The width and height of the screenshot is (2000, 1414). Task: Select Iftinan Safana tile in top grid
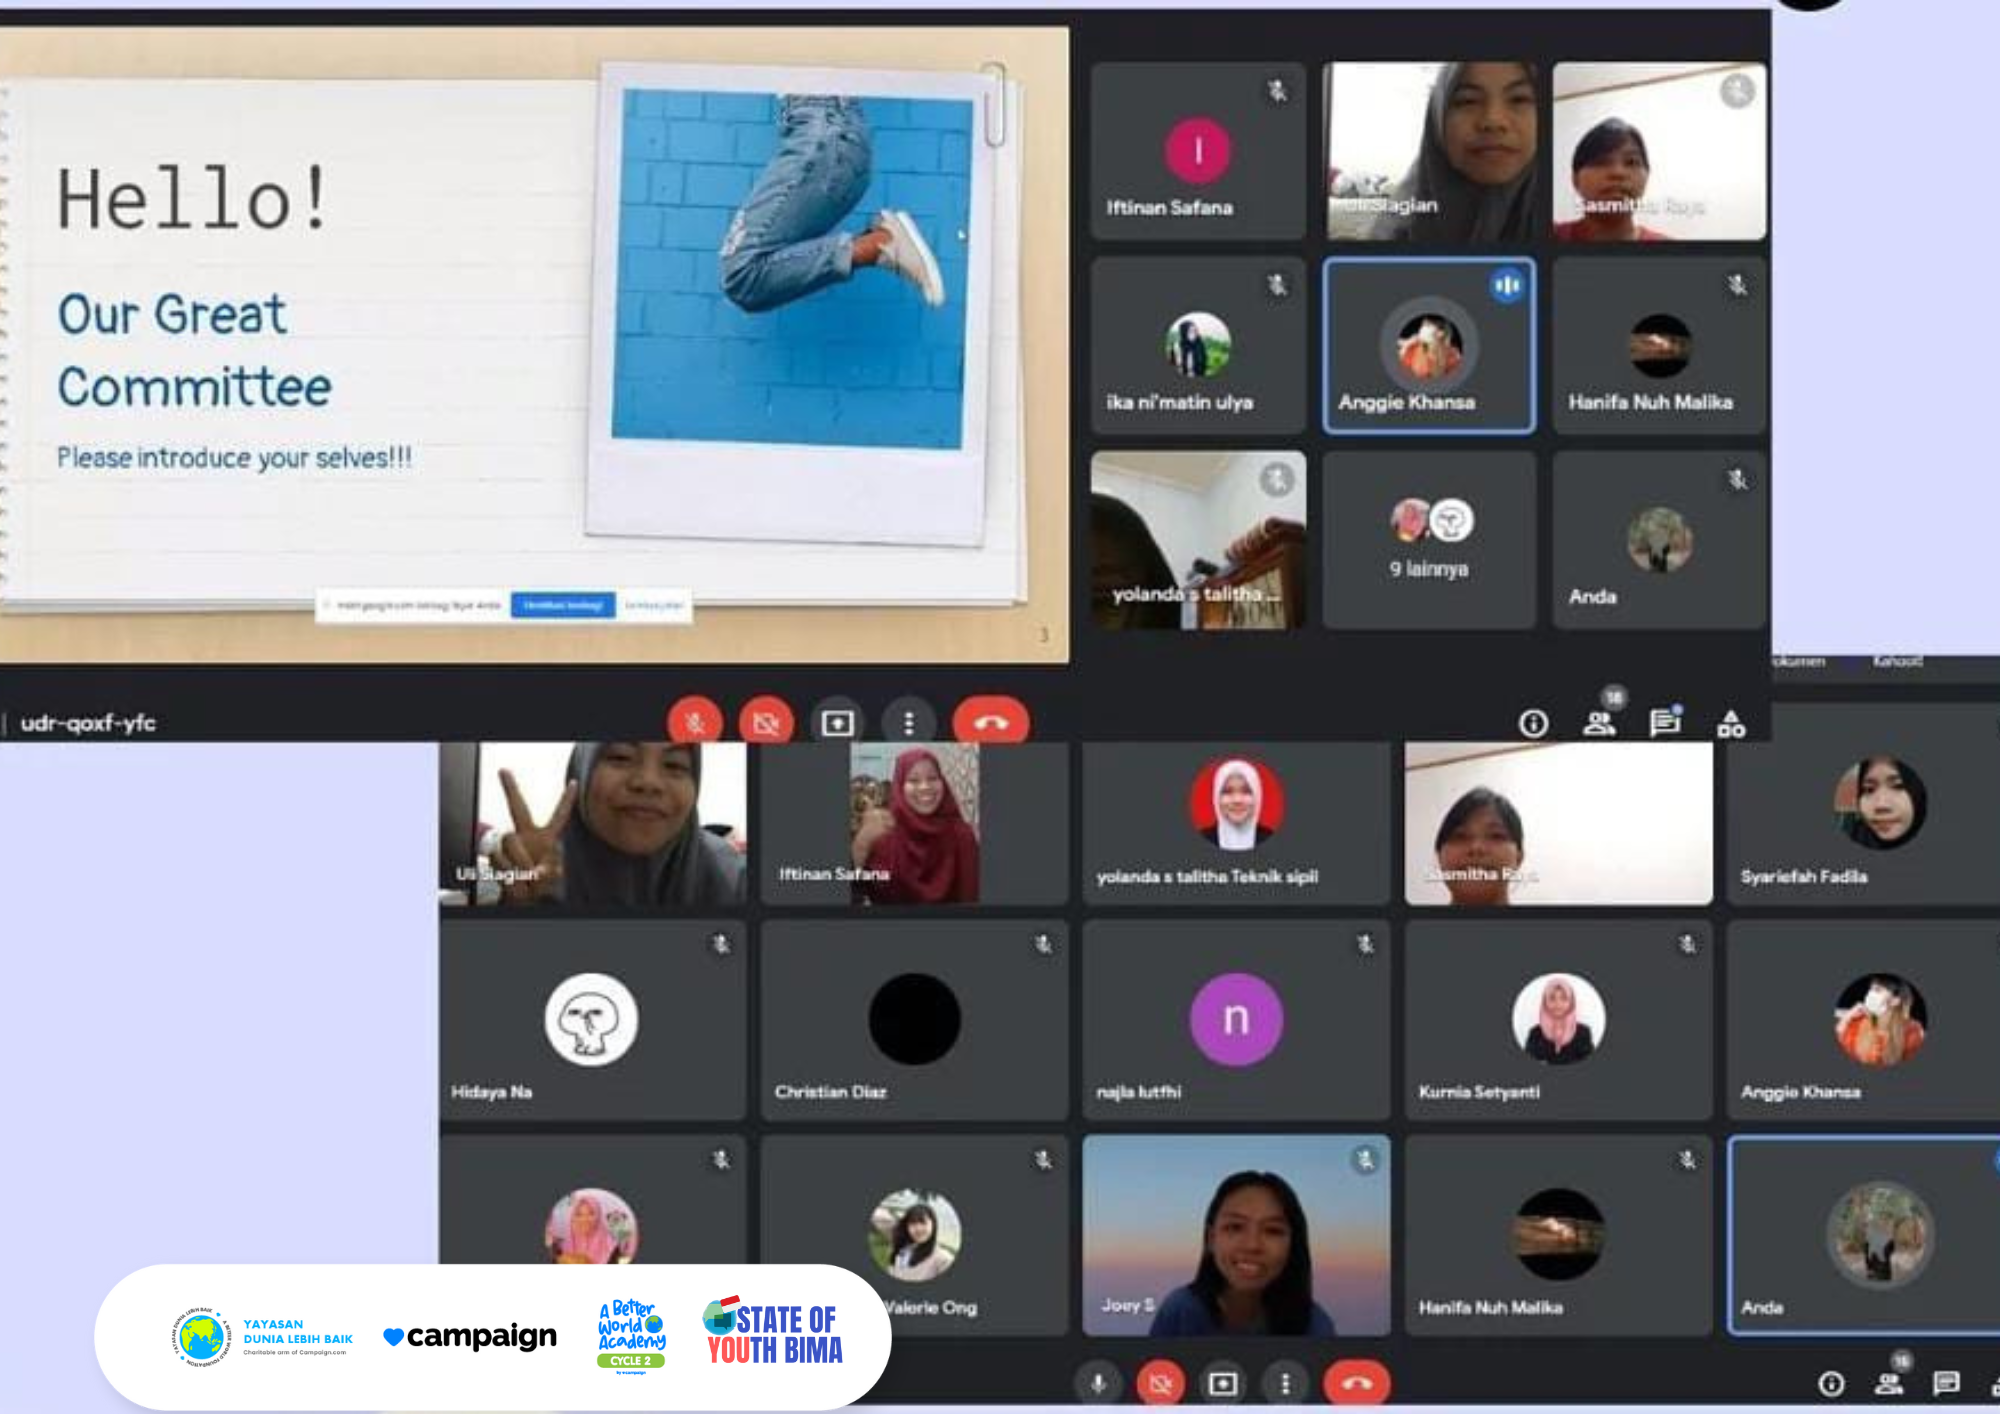tap(1198, 151)
